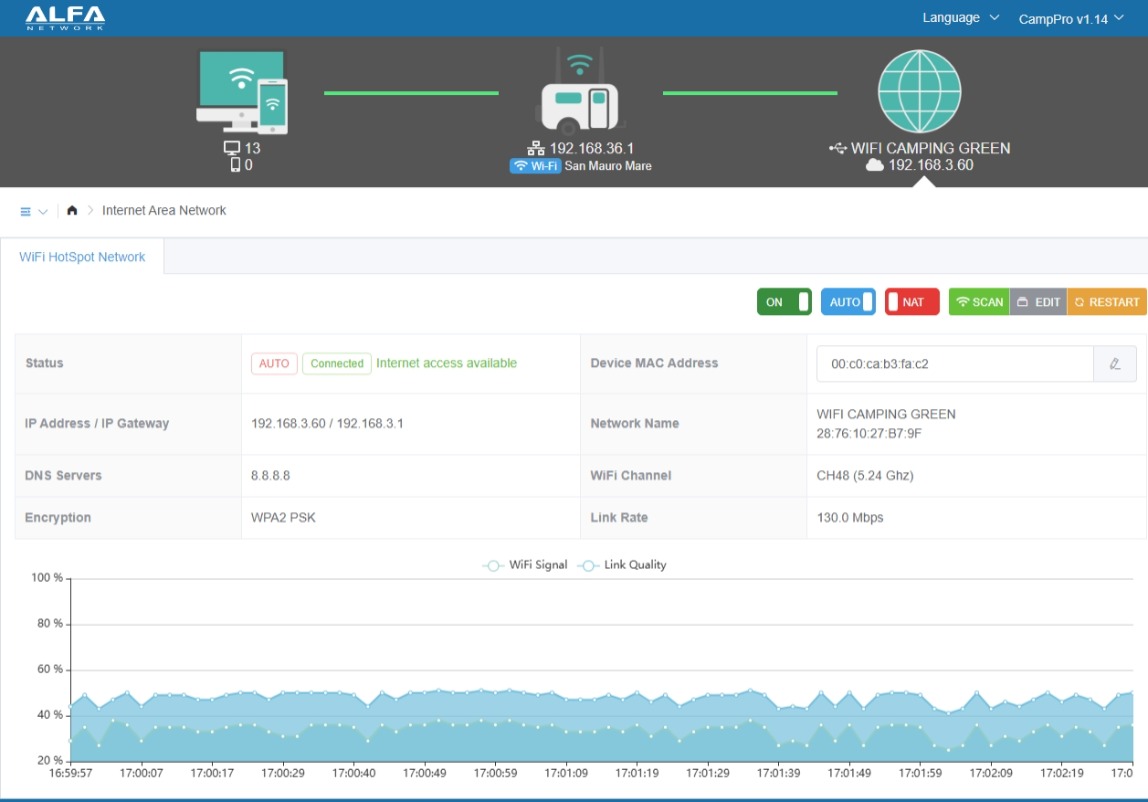Toggle the blue AUTO switch
The image size is (1148, 802).
click(848, 302)
